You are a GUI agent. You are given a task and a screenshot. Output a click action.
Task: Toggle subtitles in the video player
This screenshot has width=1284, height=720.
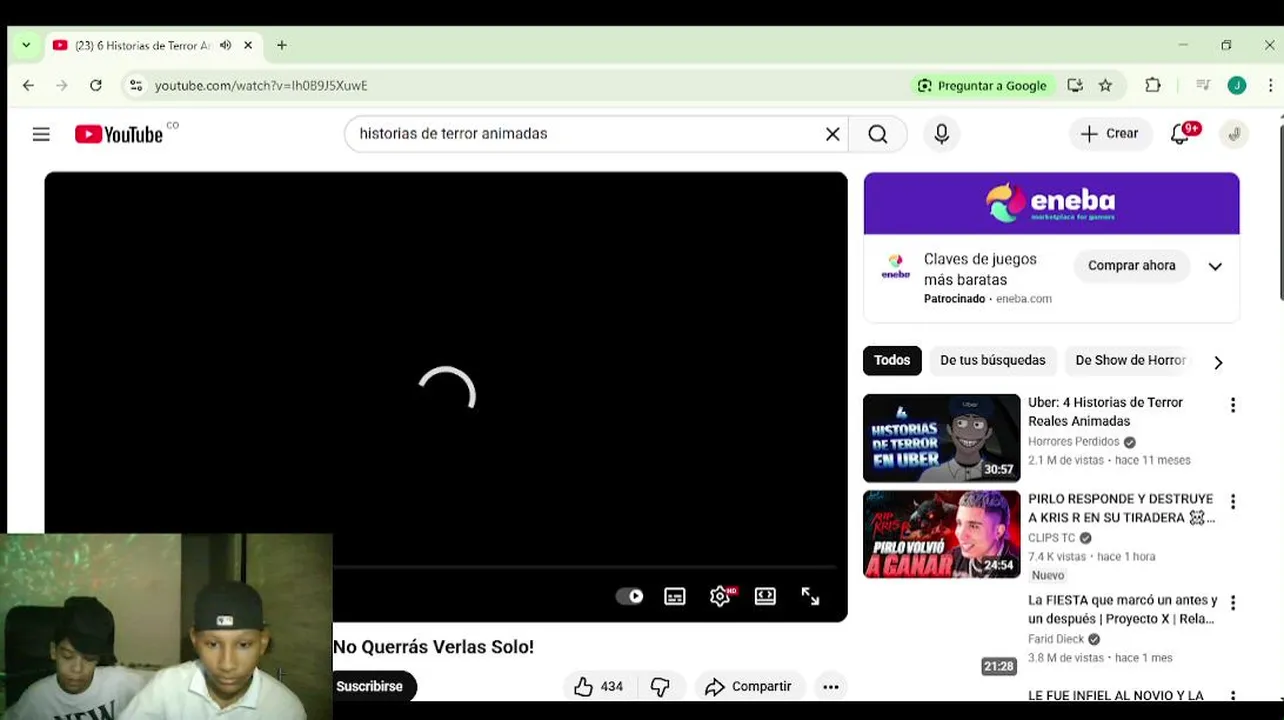click(675, 596)
